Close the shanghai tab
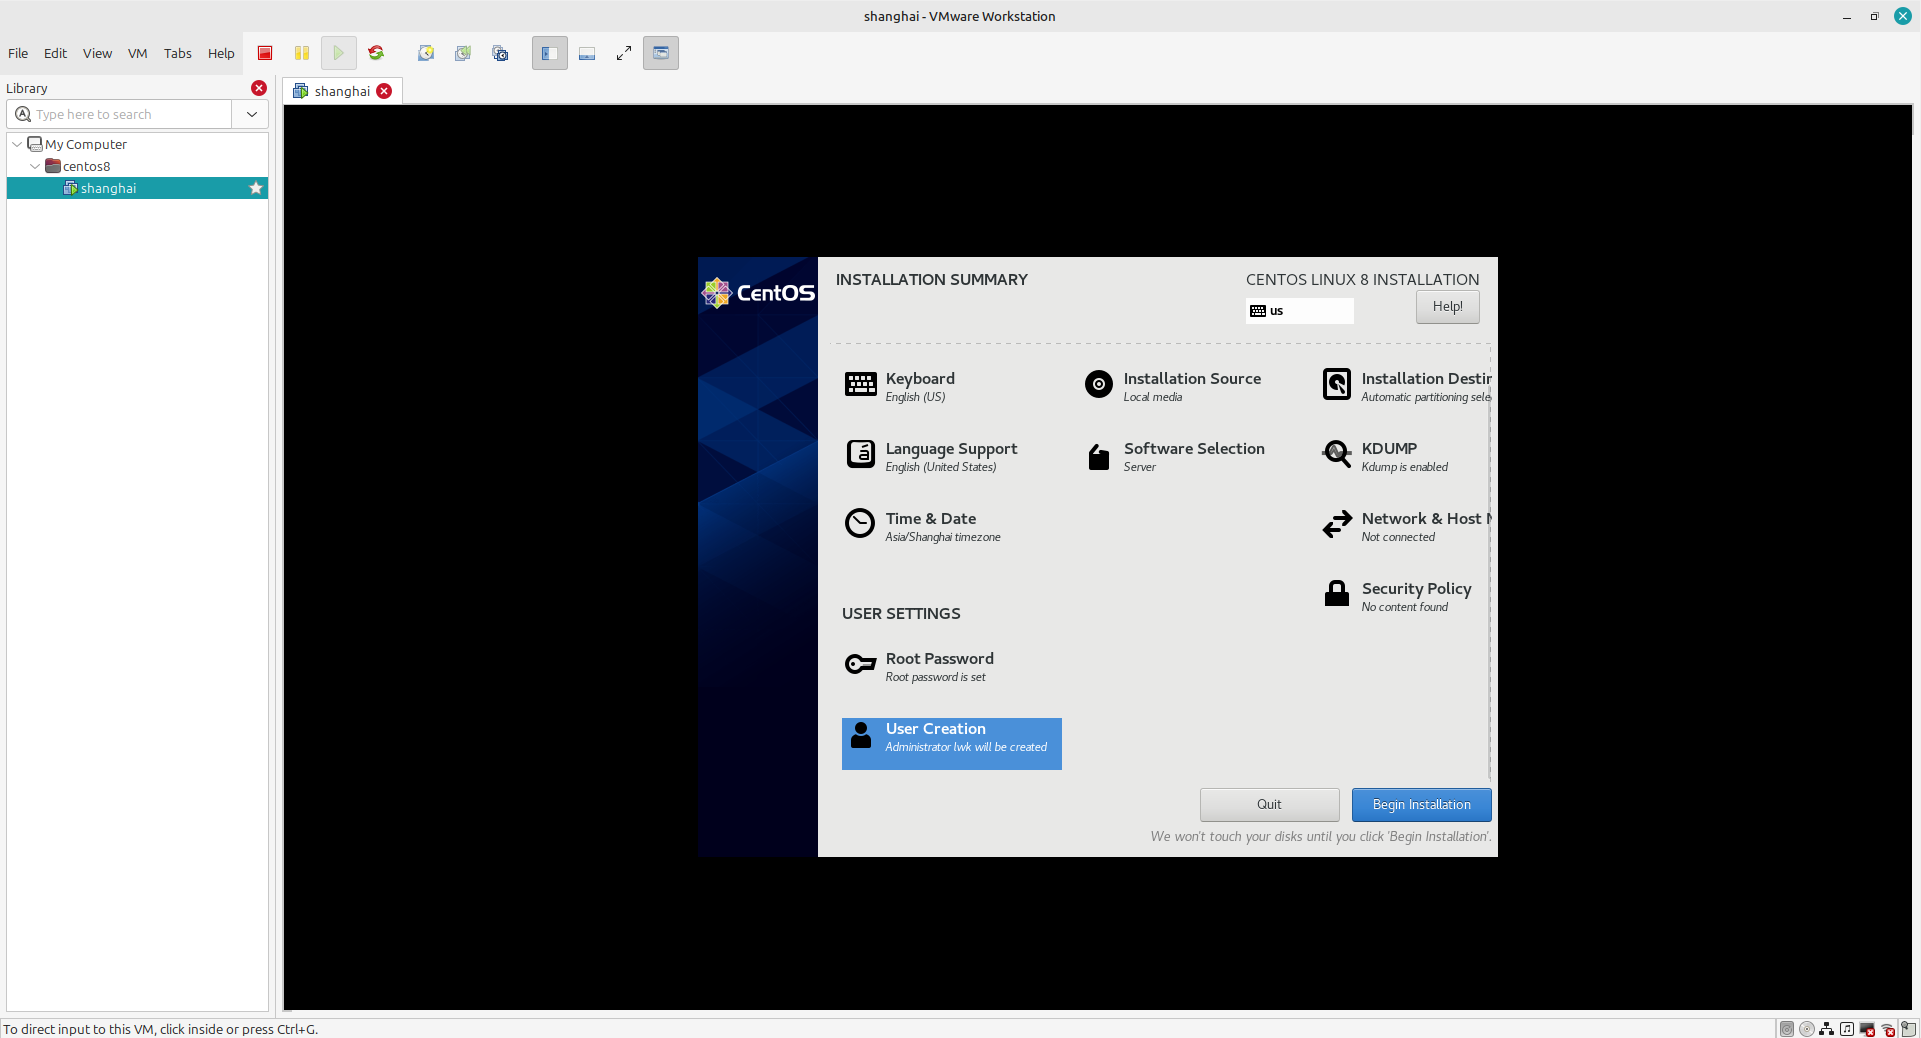1921x1038 pixels. [x=384, y=91]
